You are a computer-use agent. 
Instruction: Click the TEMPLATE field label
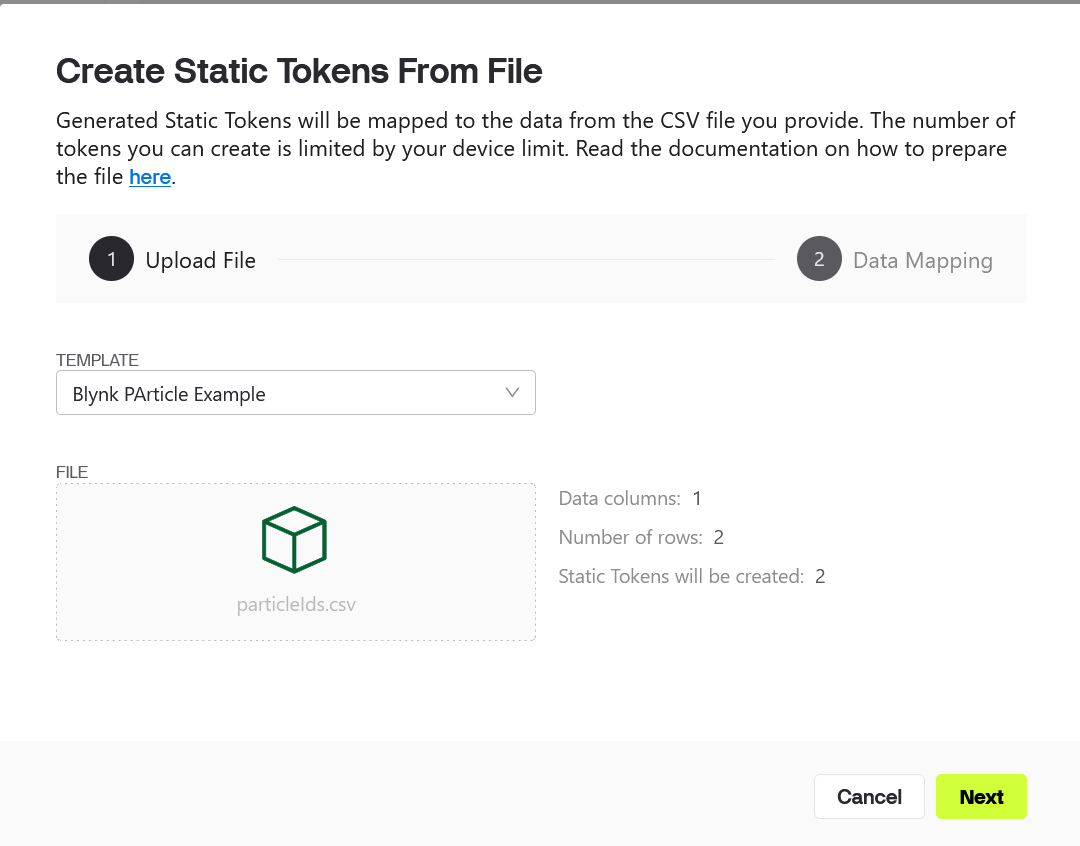(x=97, y=360)
